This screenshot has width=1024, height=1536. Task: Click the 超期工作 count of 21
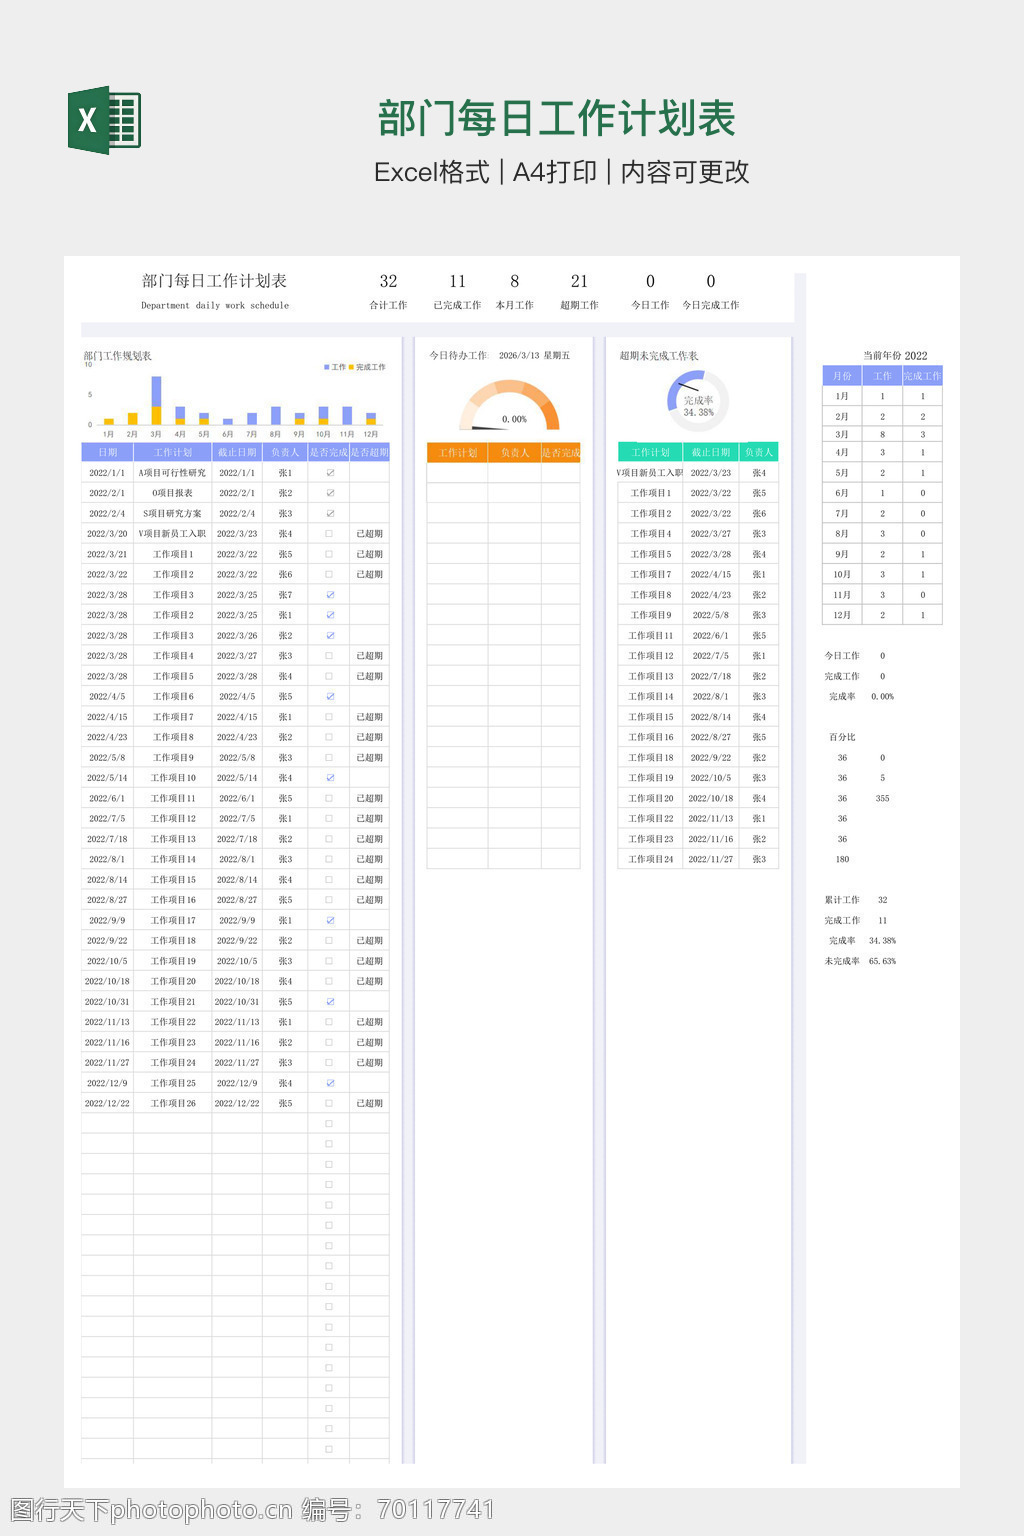[579, 282]
